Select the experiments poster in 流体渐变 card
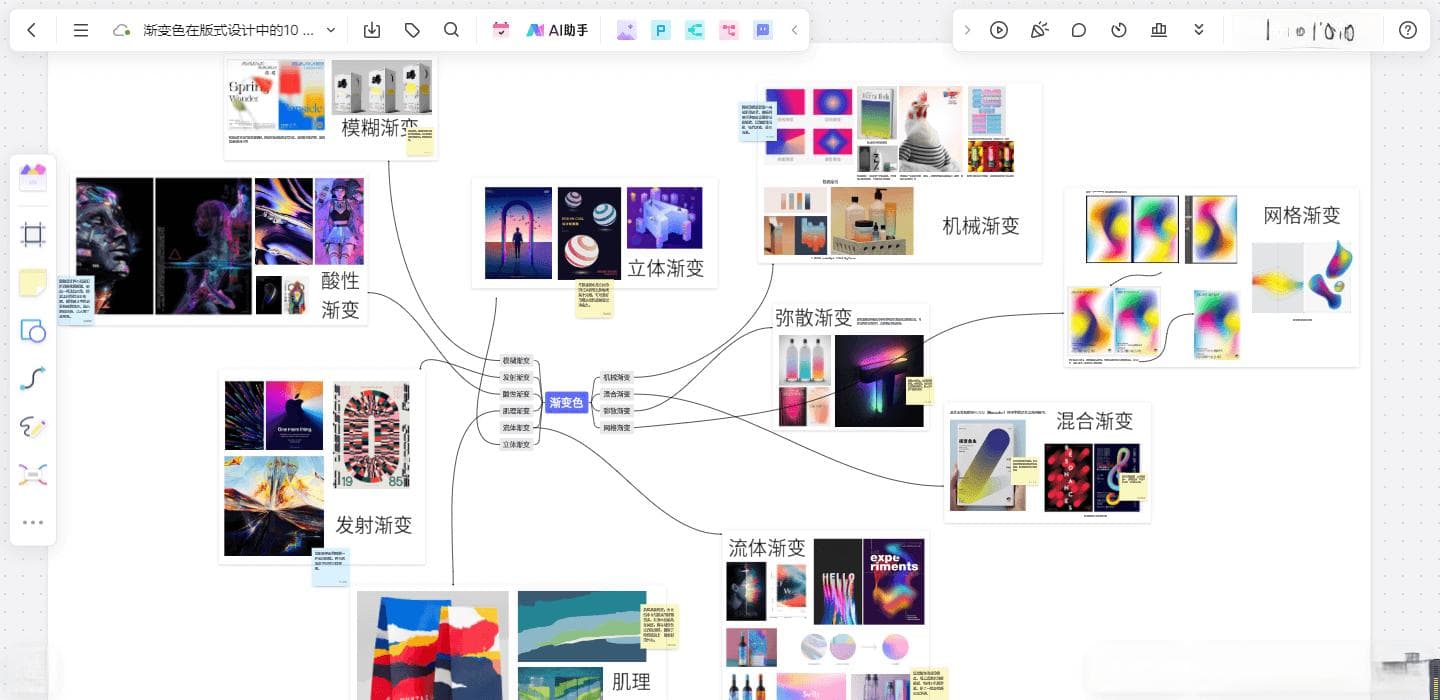 894,581
